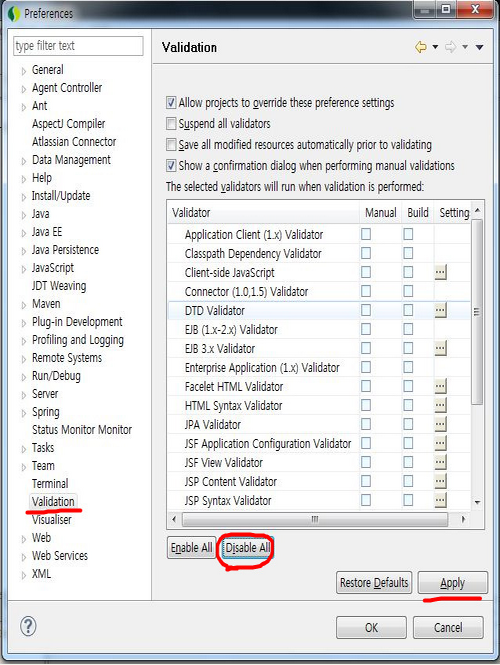Enable Suspend all validators checkbox
The image size is (500, 665).
pos(171,123)
